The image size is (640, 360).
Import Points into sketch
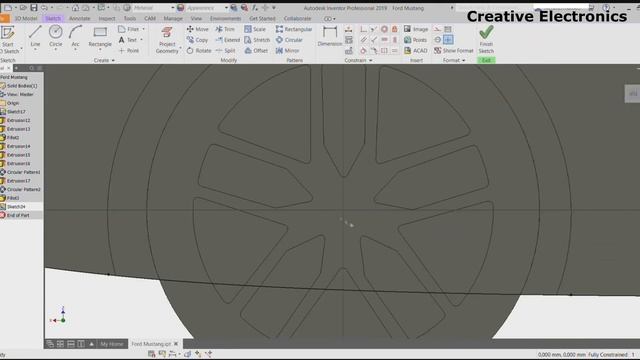(416, 40)
